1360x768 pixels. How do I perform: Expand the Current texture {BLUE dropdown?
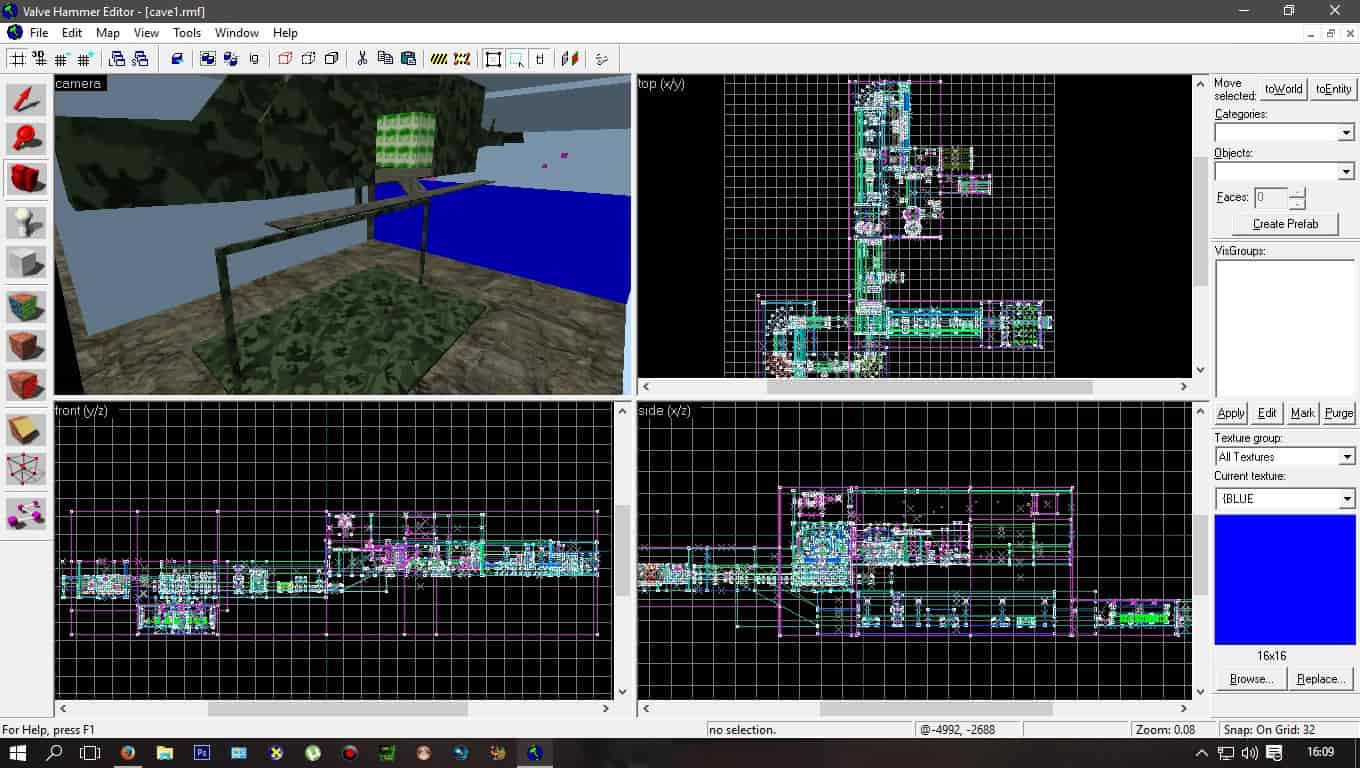[x=1345, y=499]
